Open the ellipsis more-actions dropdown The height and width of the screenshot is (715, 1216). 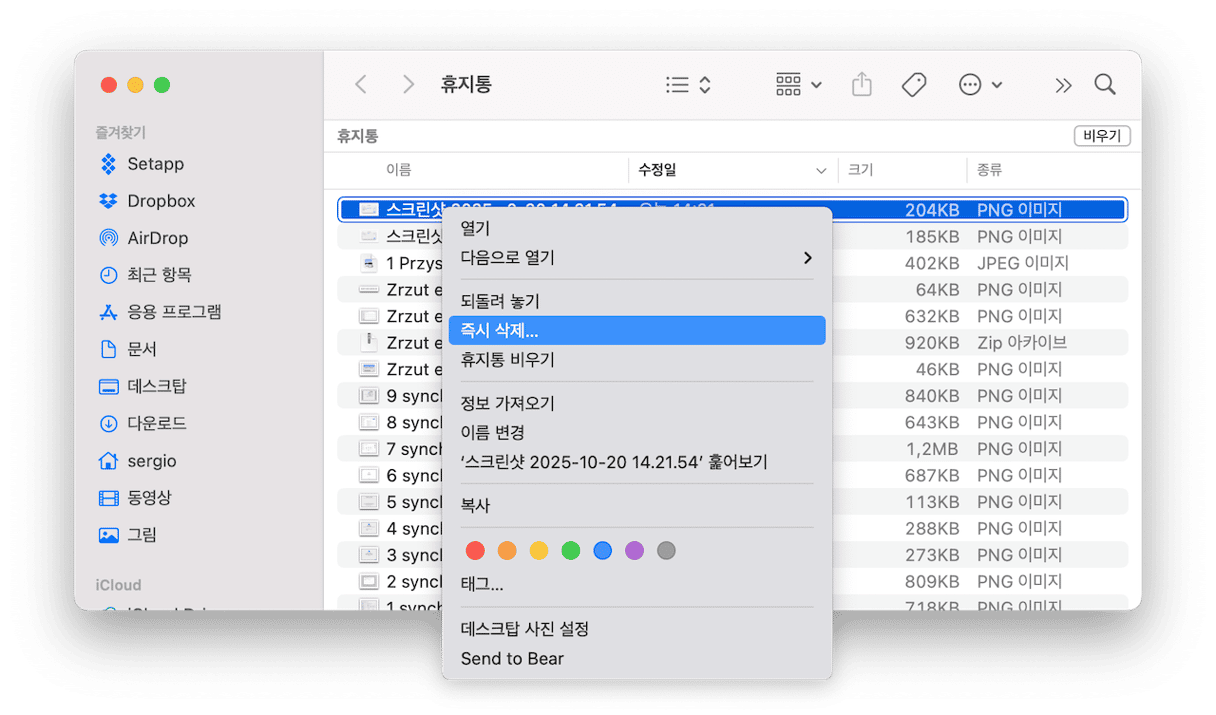coord(980,85)
